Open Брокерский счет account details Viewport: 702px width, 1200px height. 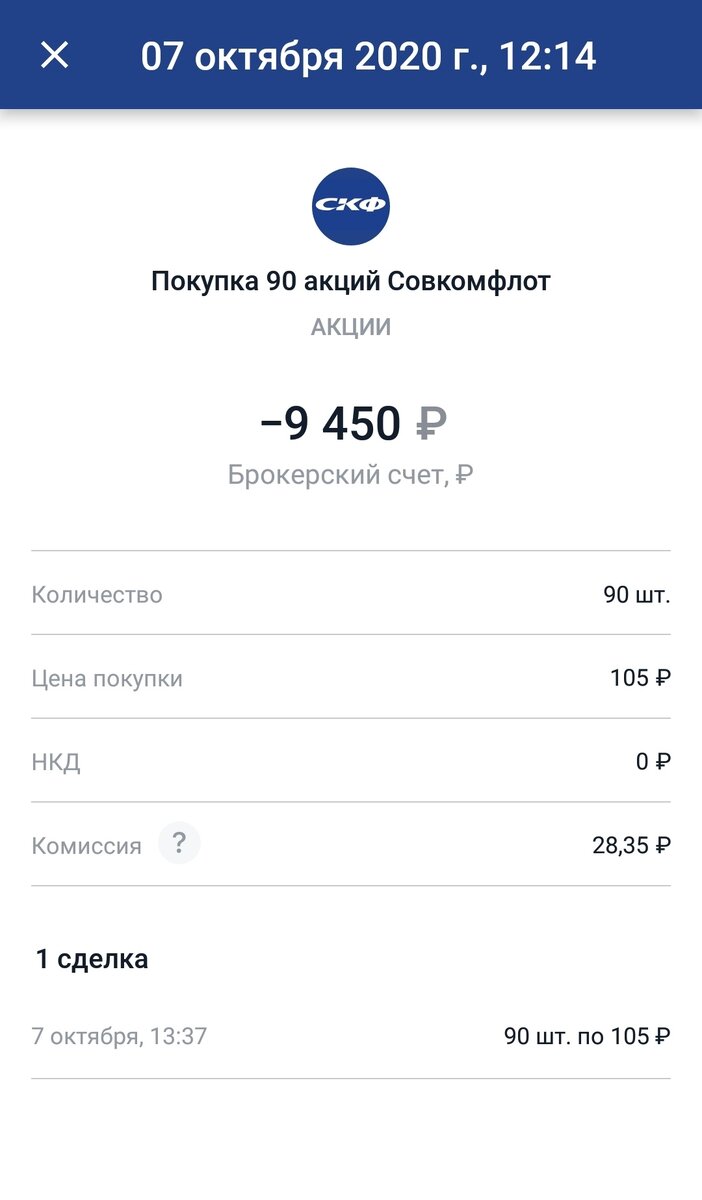click(351, 472)
